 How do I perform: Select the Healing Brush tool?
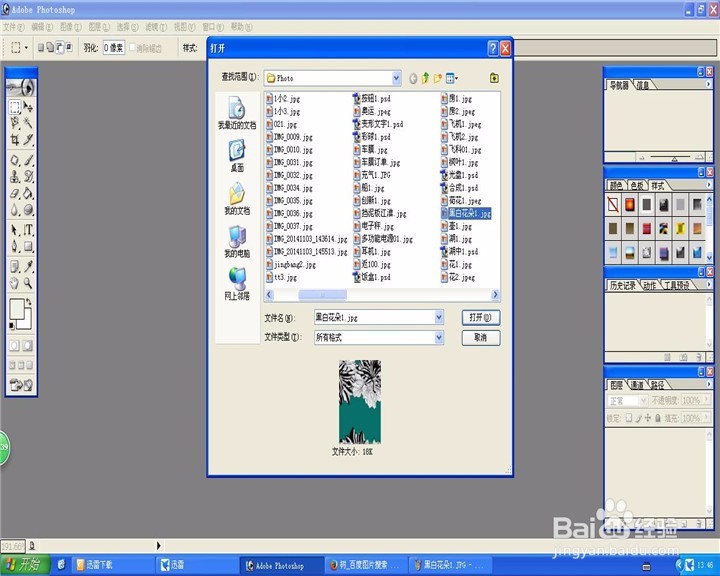(15, 160)
